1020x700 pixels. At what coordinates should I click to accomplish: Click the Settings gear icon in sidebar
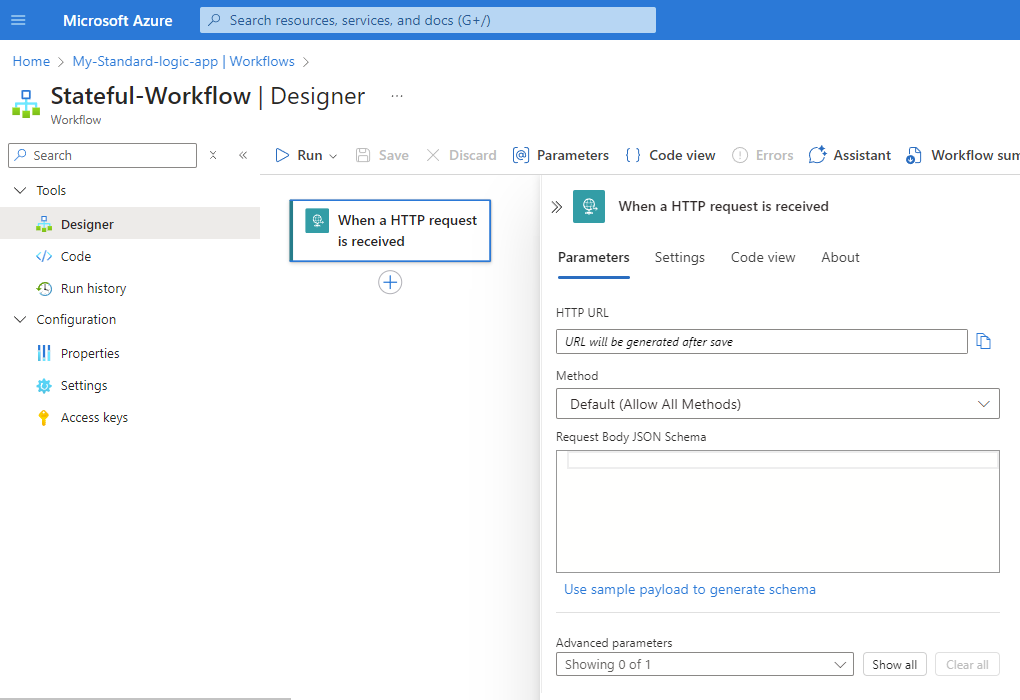click(44, 386)
